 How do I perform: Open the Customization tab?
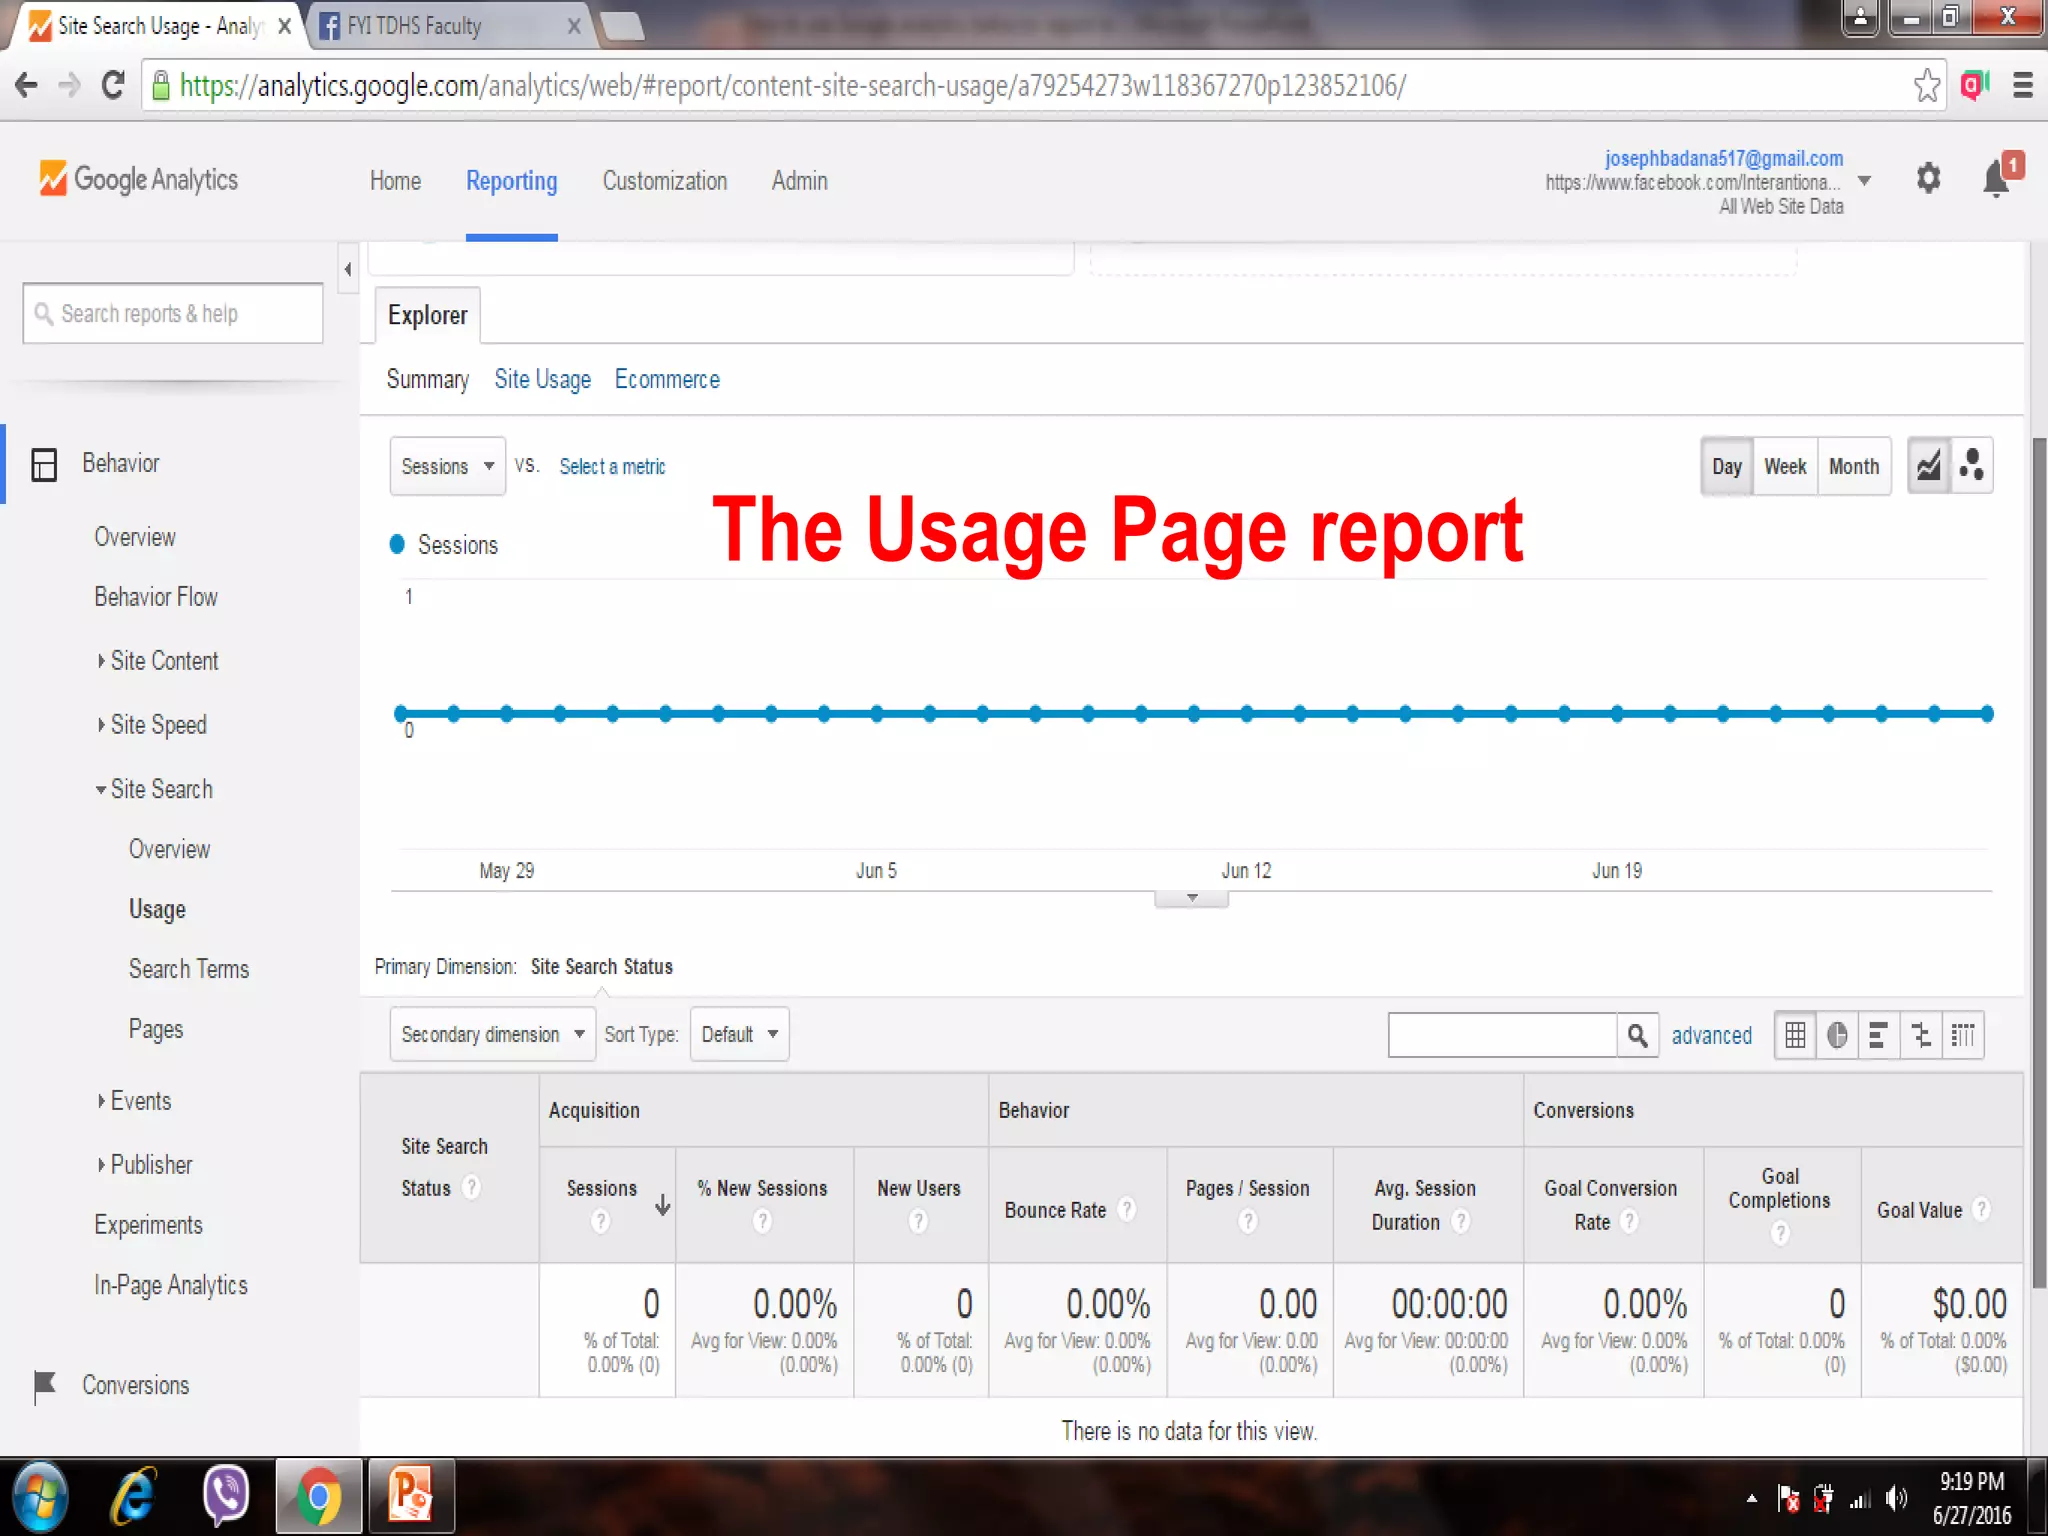[x=664, y=181]
